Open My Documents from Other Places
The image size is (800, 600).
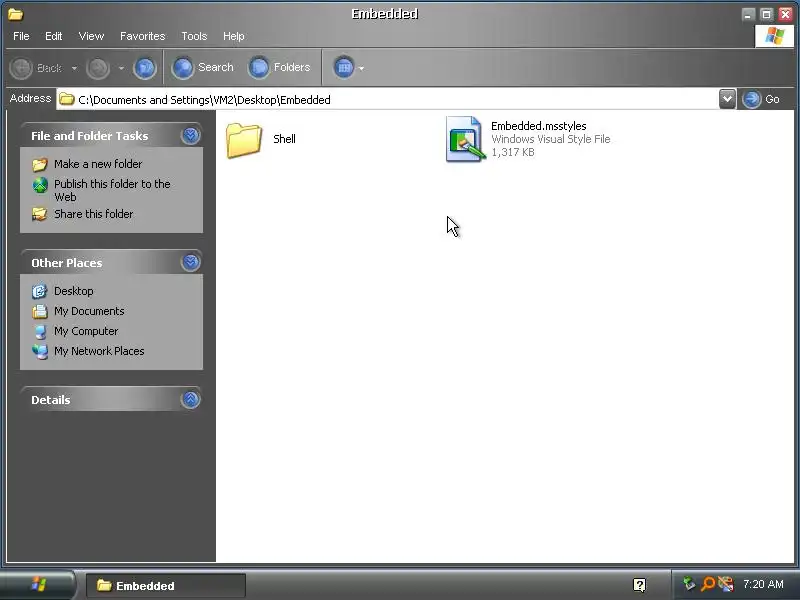point(89,311)
